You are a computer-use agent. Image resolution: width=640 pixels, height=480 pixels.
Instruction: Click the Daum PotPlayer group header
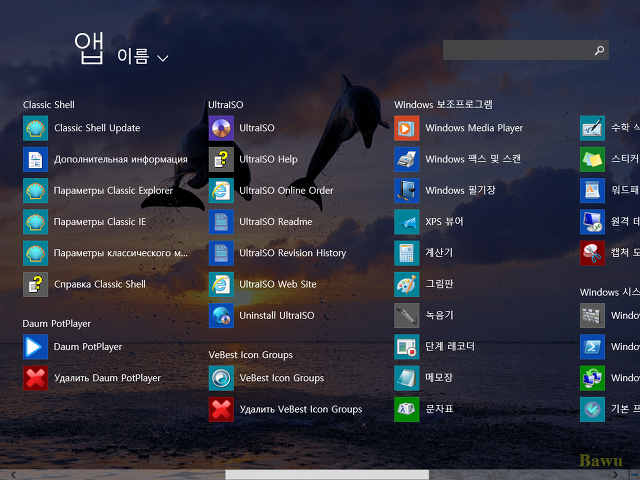[x=56, y=324]
